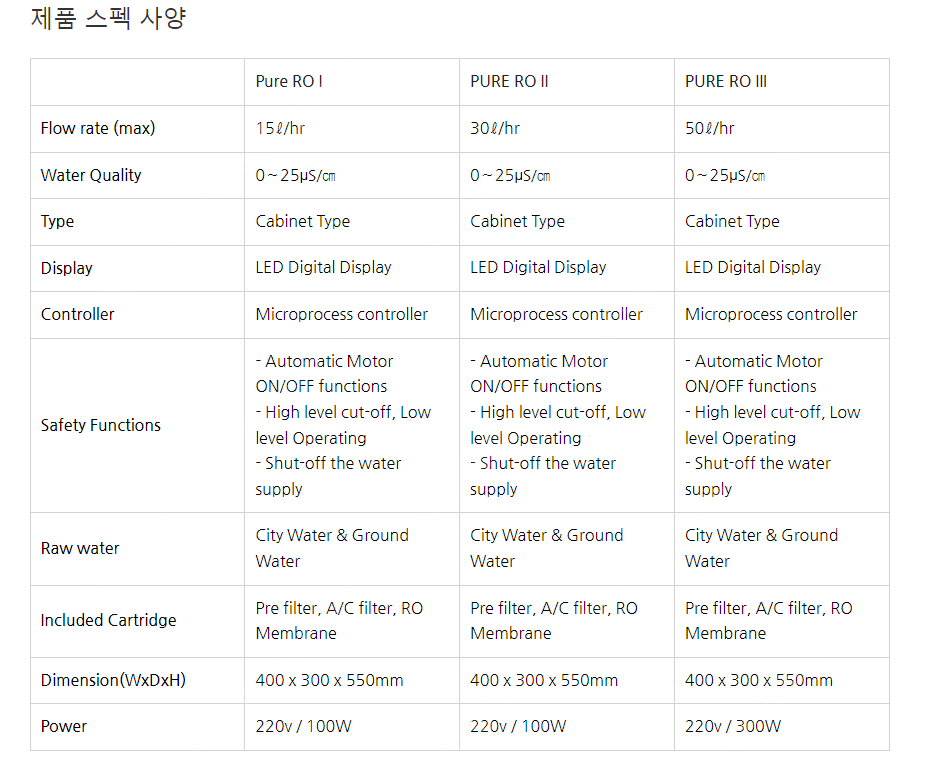Screen dimensions: 943x769
Task: Click the Raw water row label
Action: click(80, 548)
